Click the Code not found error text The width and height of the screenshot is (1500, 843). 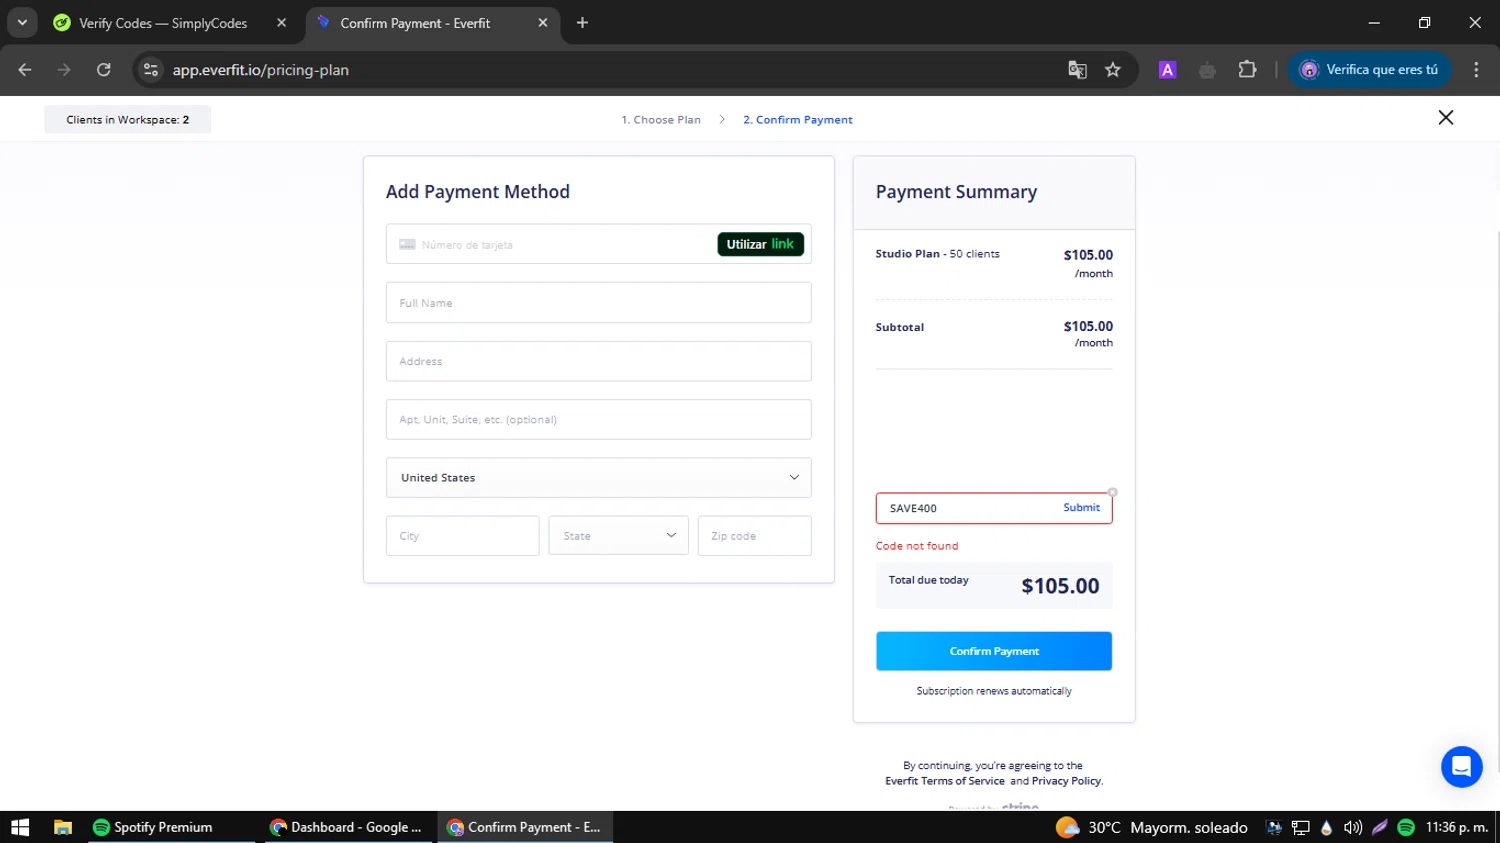tap(917, 546)
